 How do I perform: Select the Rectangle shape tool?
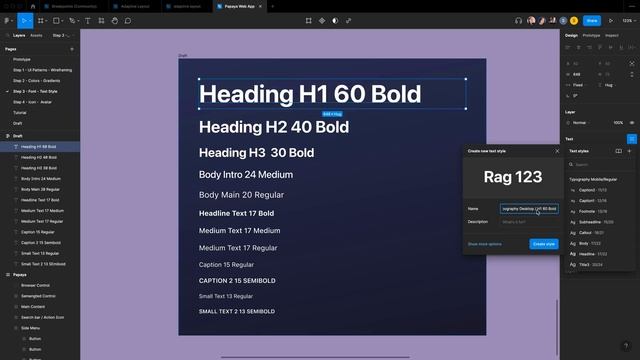pyautogui.click(x=56, y=21)
